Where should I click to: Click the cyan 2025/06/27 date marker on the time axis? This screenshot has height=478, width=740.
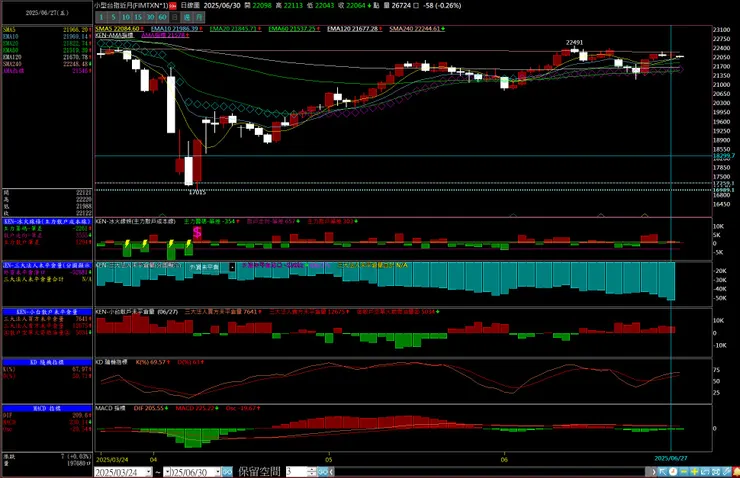671,459
